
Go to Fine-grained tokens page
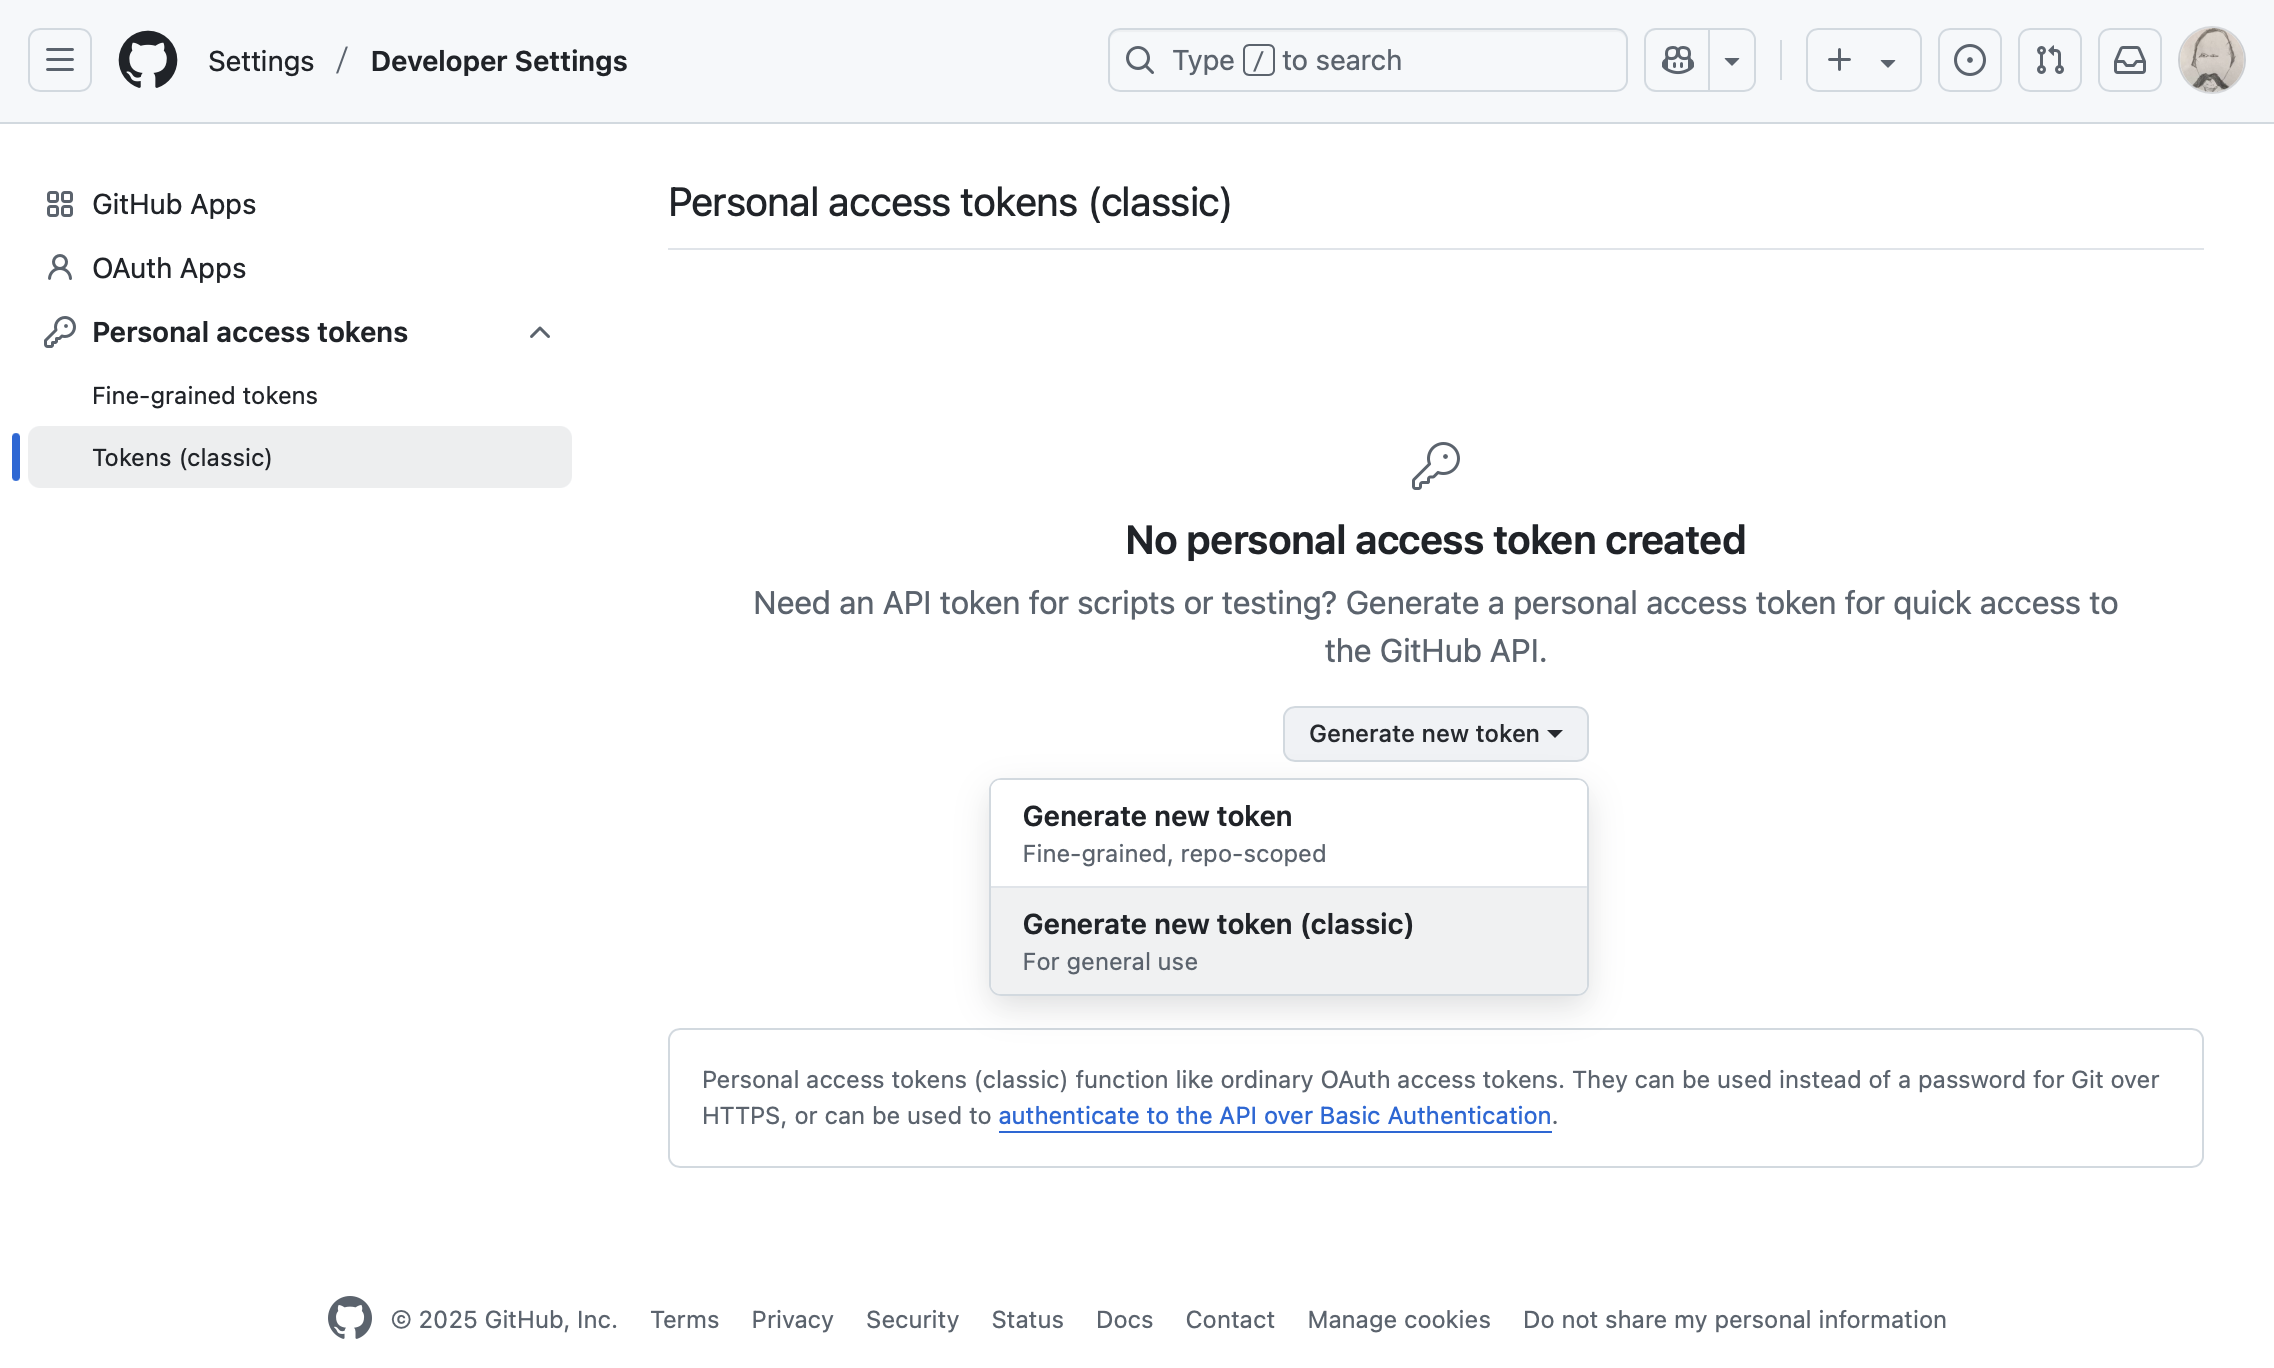pos(204,395)
